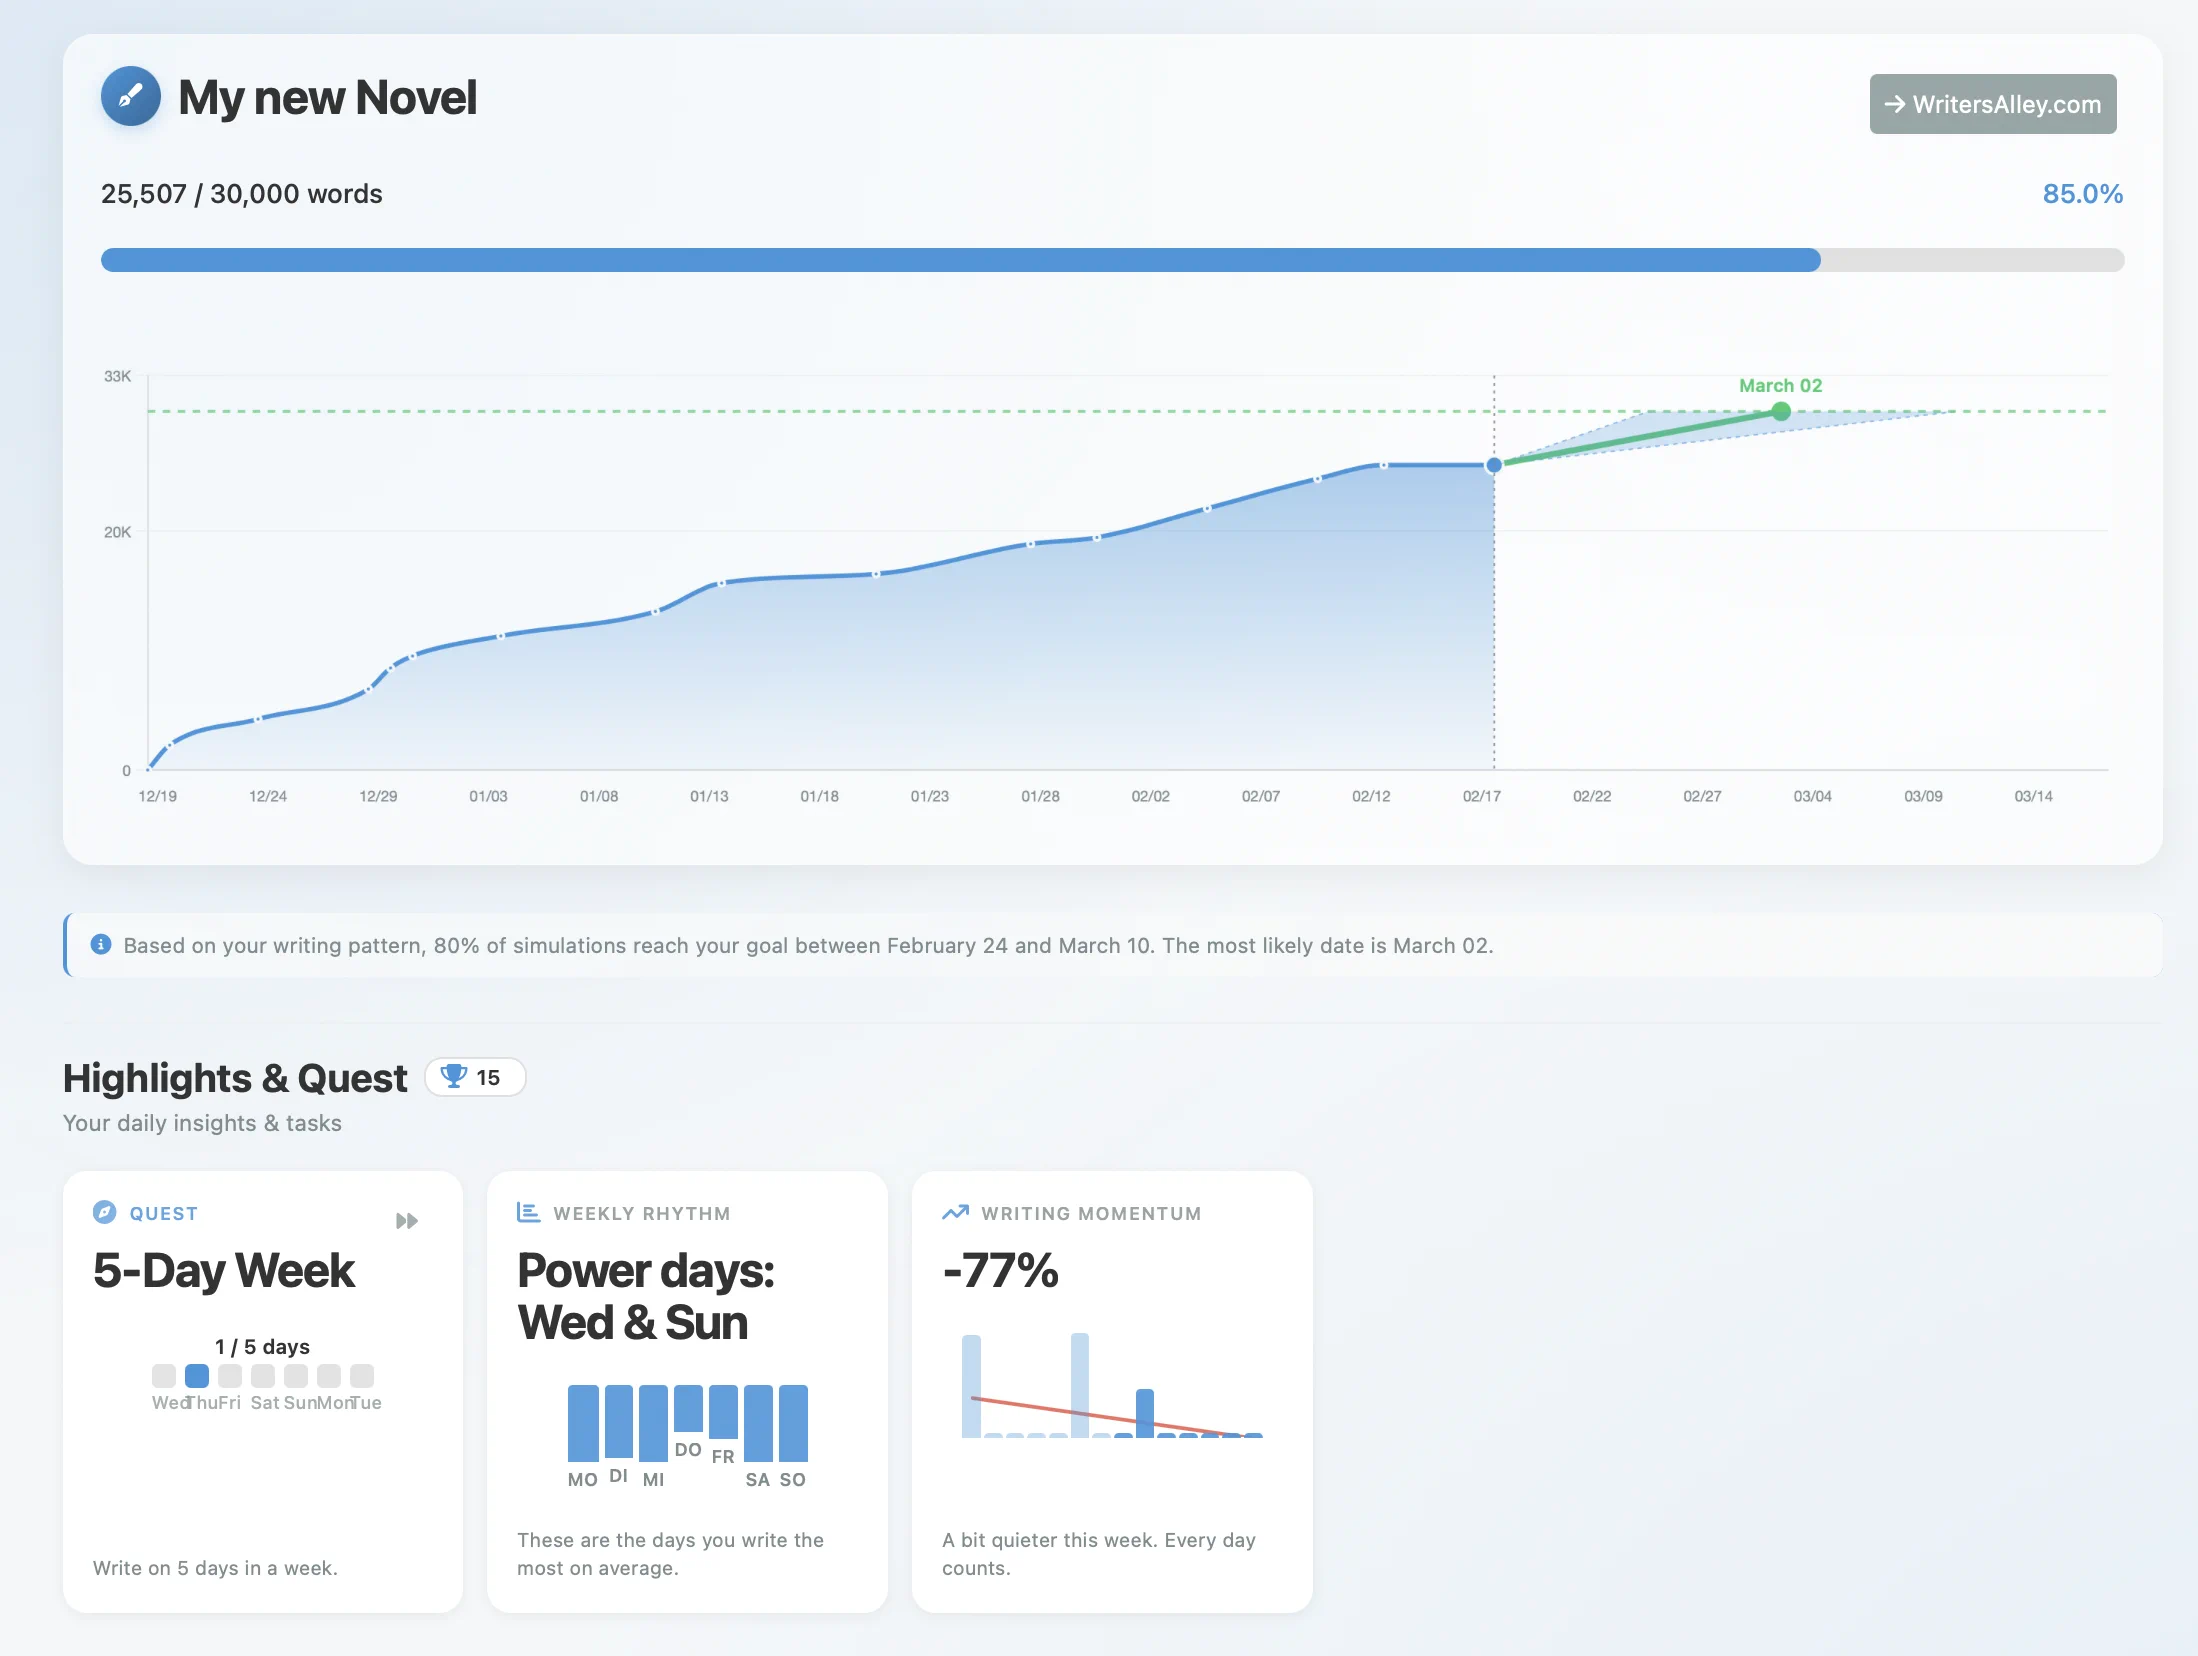Toggle the Thu day square showing completion
Image resolution: width=2198 pixels, height=1656 pixels.
click(197, 1377)
